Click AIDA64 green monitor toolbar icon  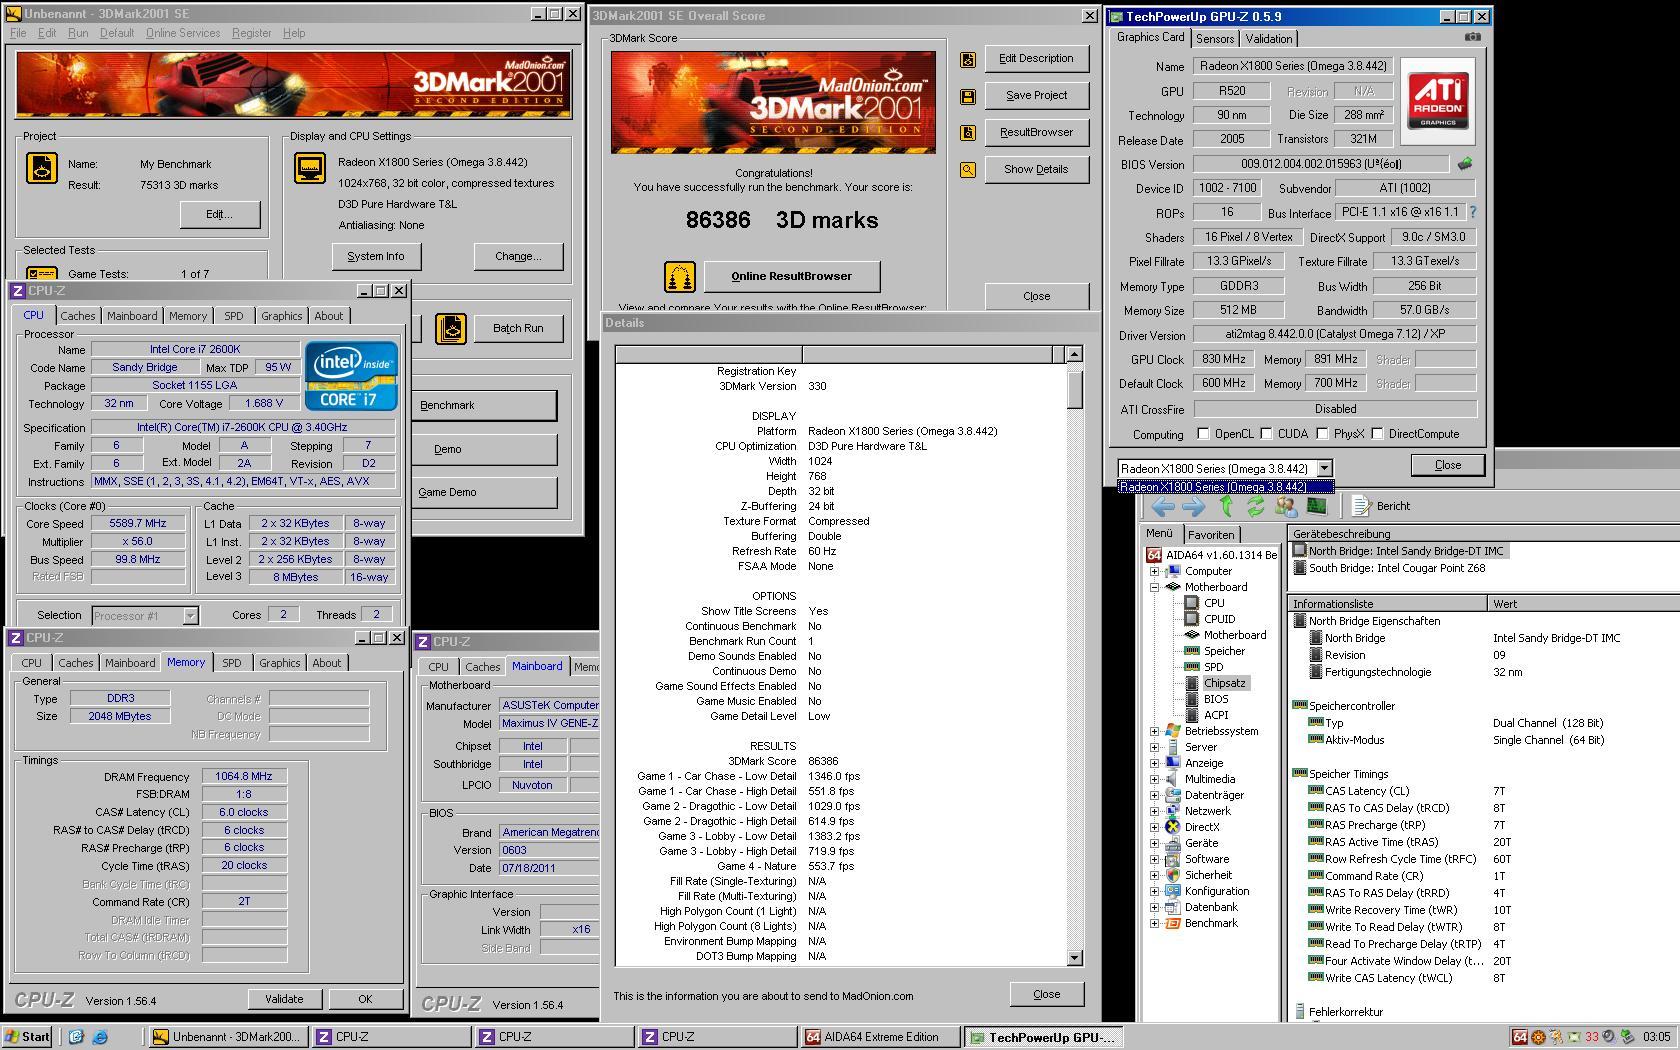pyautogui.click(x=1316, y=506)
